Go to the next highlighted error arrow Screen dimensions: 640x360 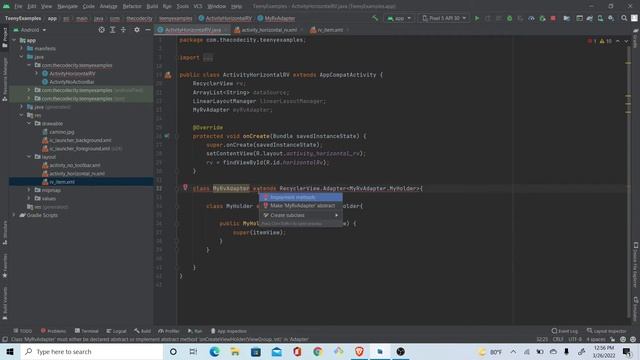(626, 41)
